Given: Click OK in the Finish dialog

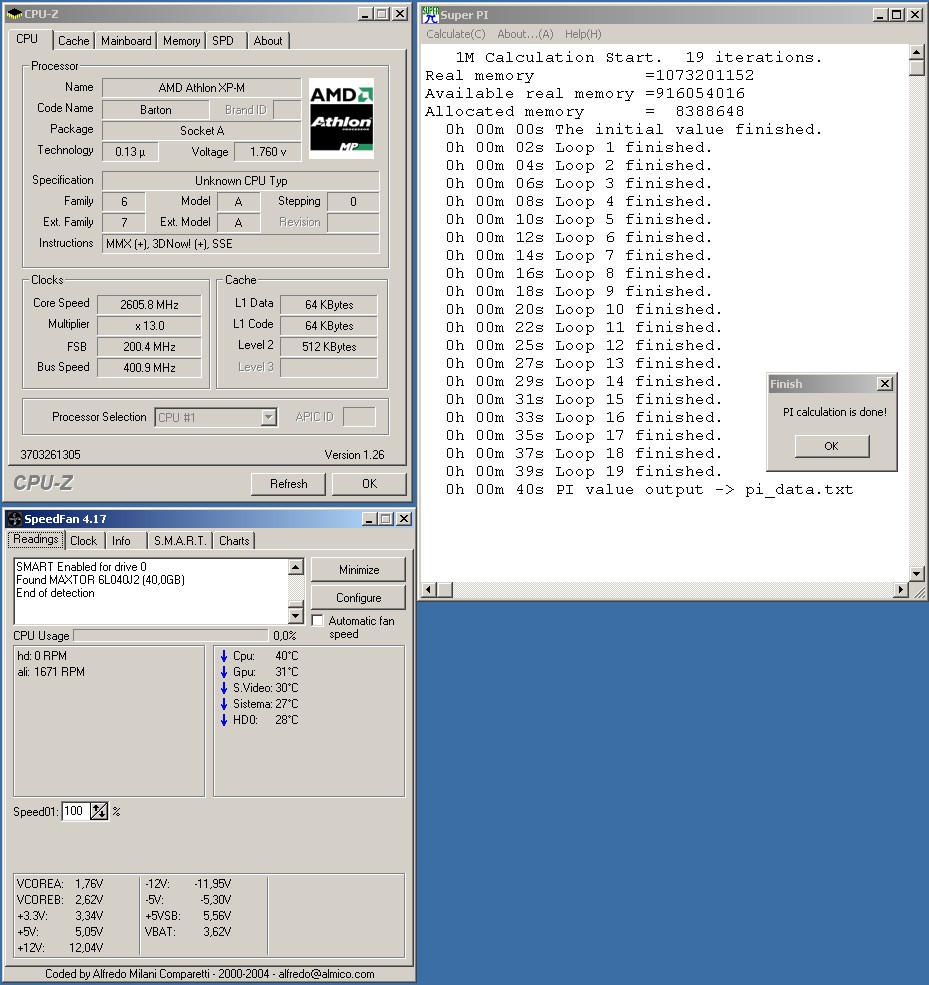Looking at the screenshot, I should pyautogui.click(x=832, y=446).
